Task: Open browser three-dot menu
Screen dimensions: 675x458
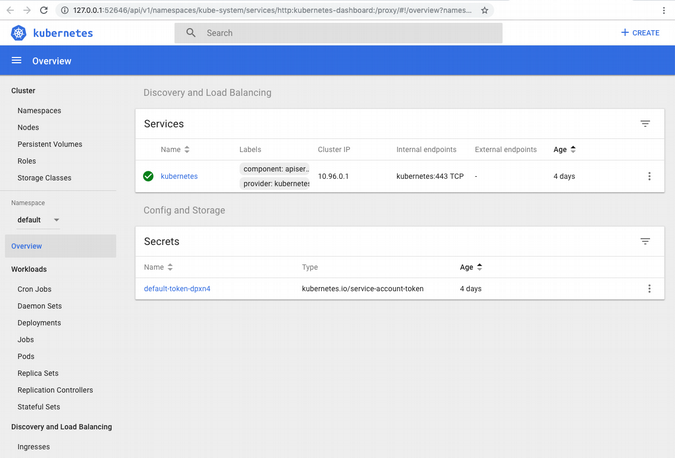Action: pos(663,10)
